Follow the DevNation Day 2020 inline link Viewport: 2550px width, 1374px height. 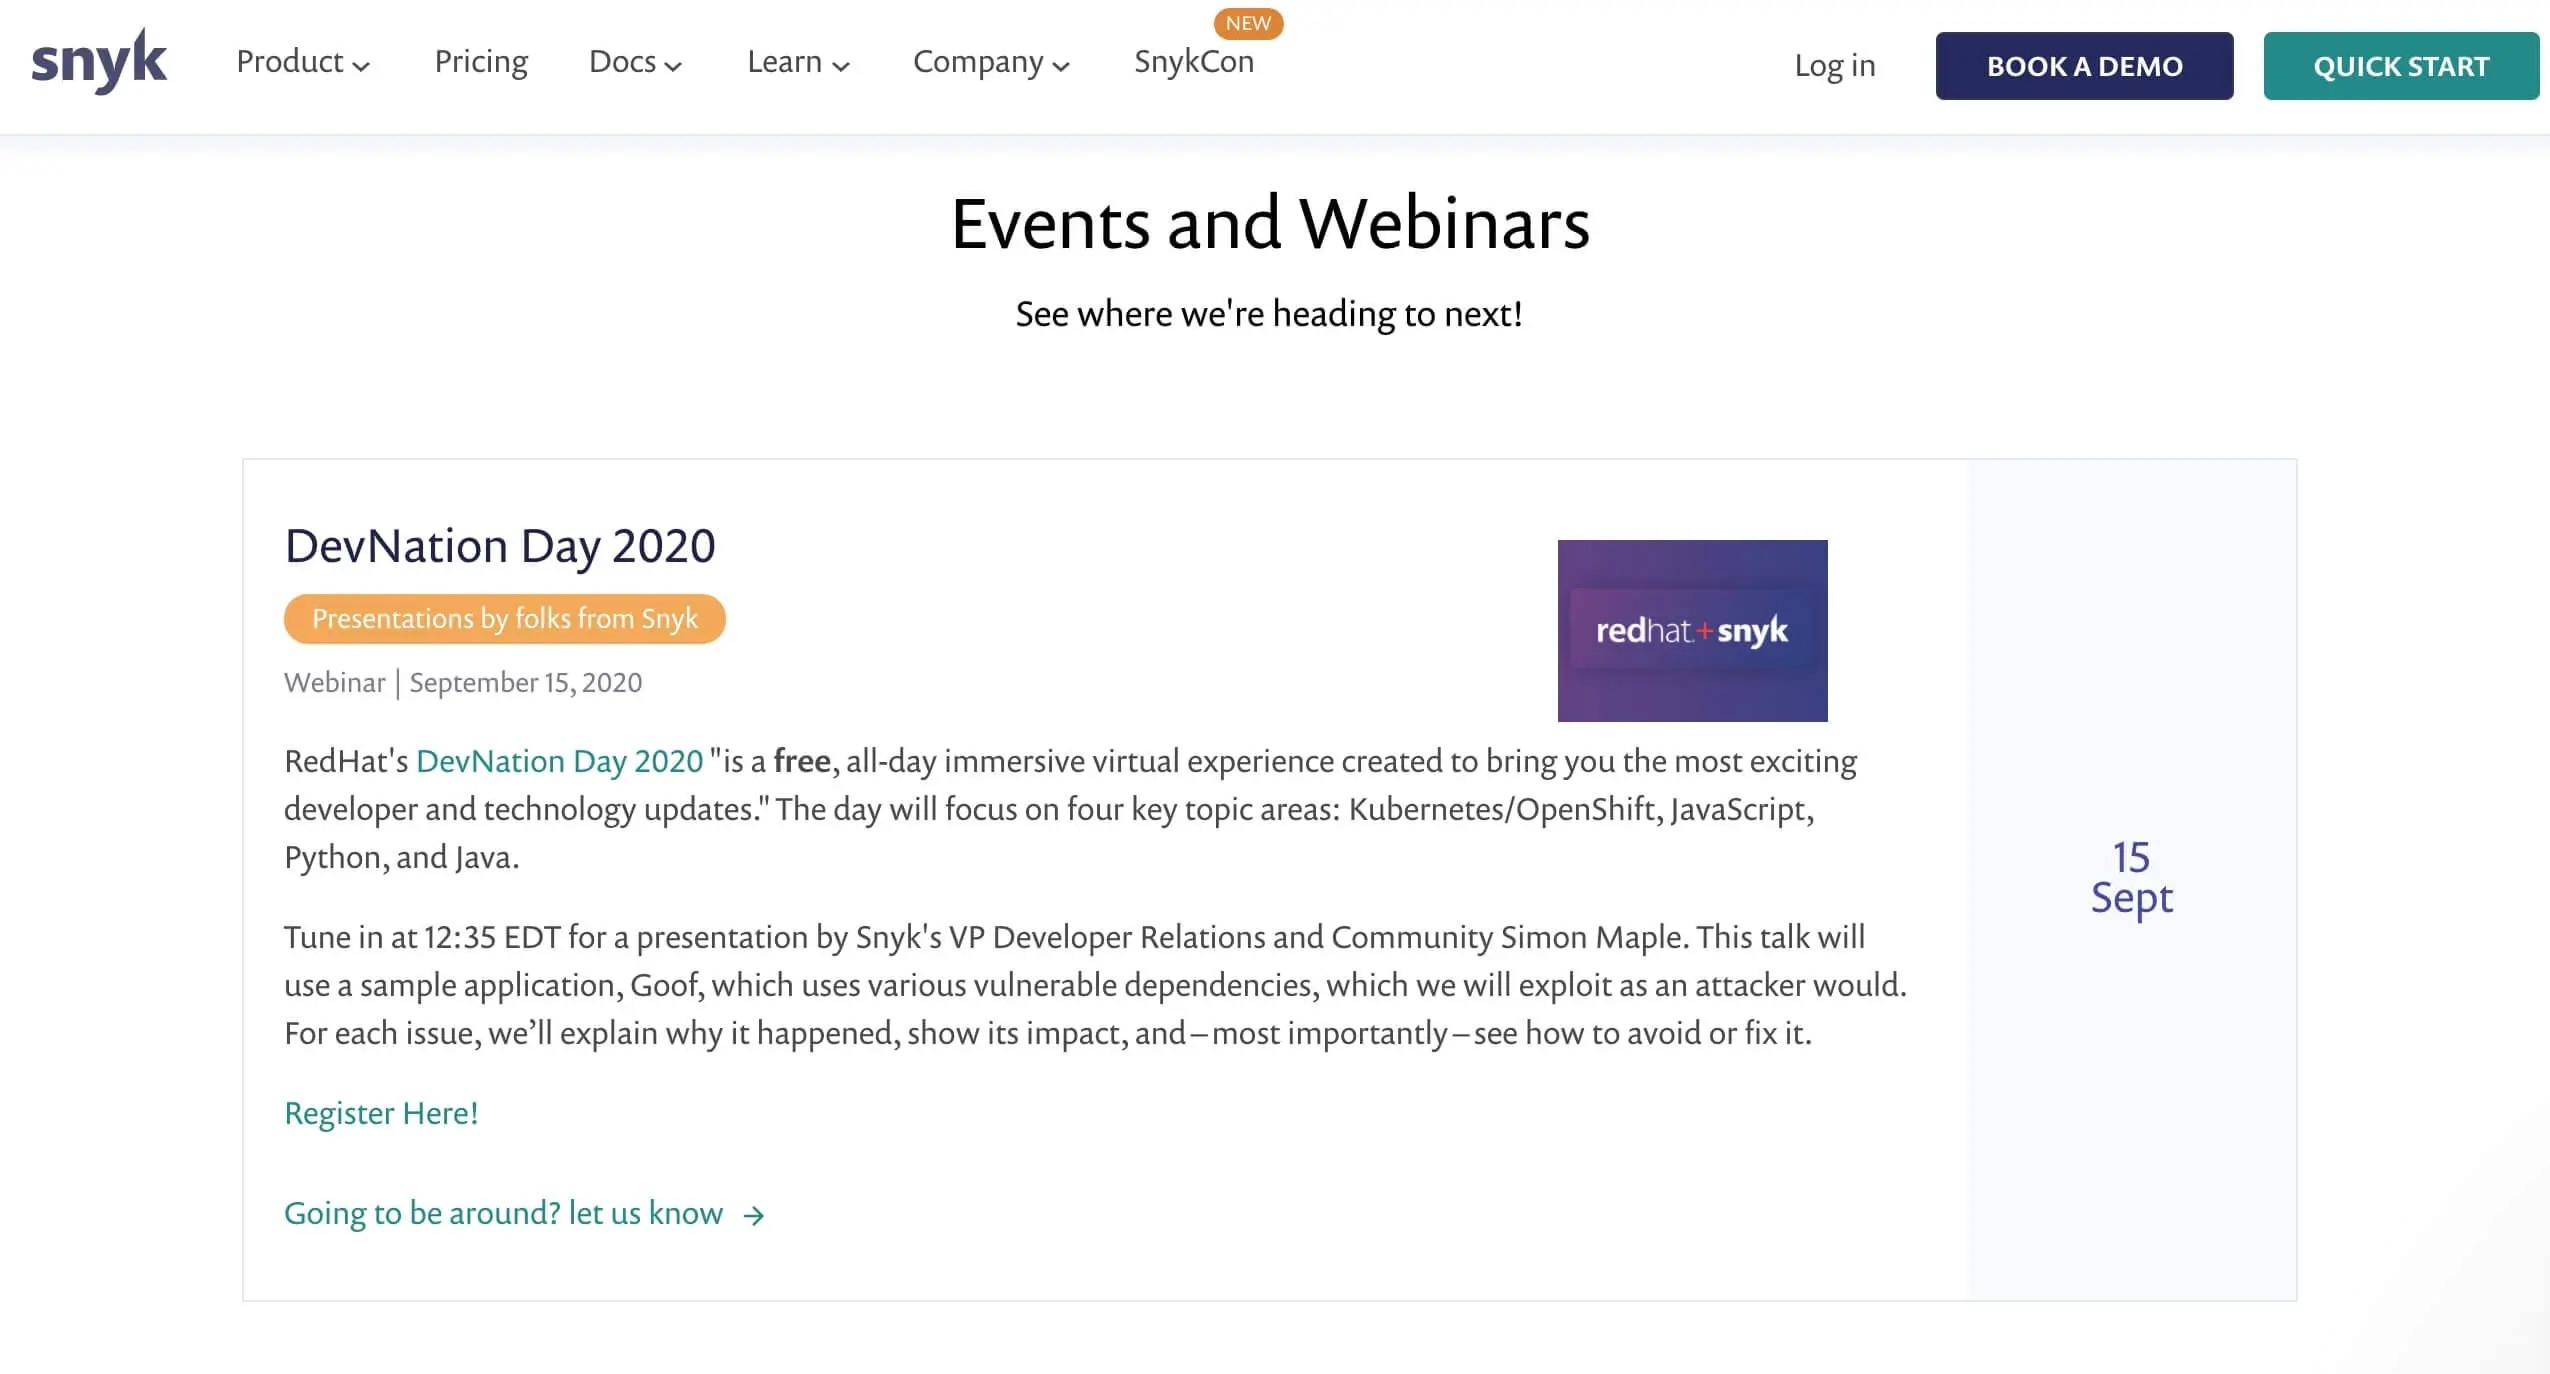click(x=559, y=762)
